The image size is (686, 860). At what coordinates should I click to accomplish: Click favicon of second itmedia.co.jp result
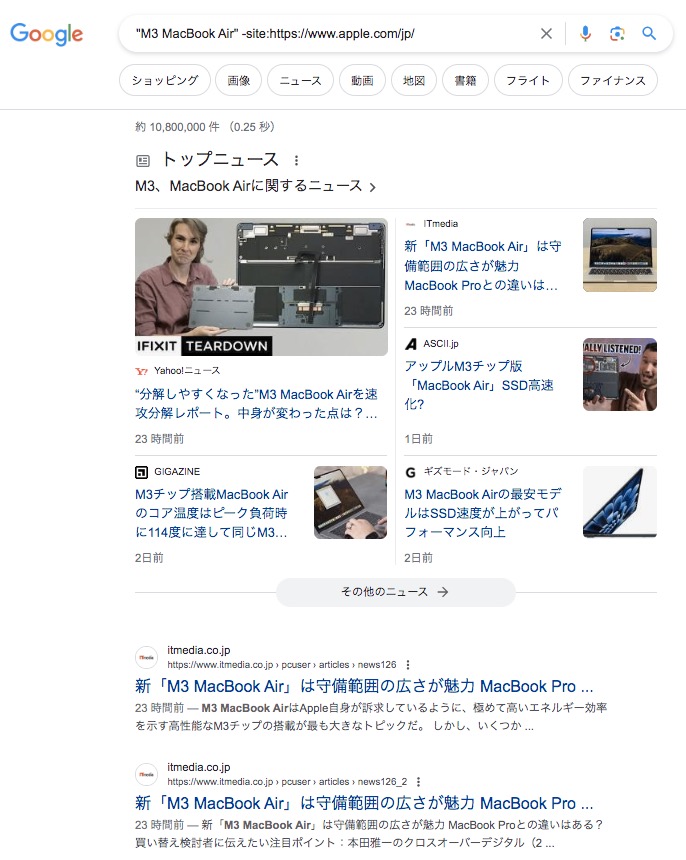pyautogui.click(x=146, y=774)
